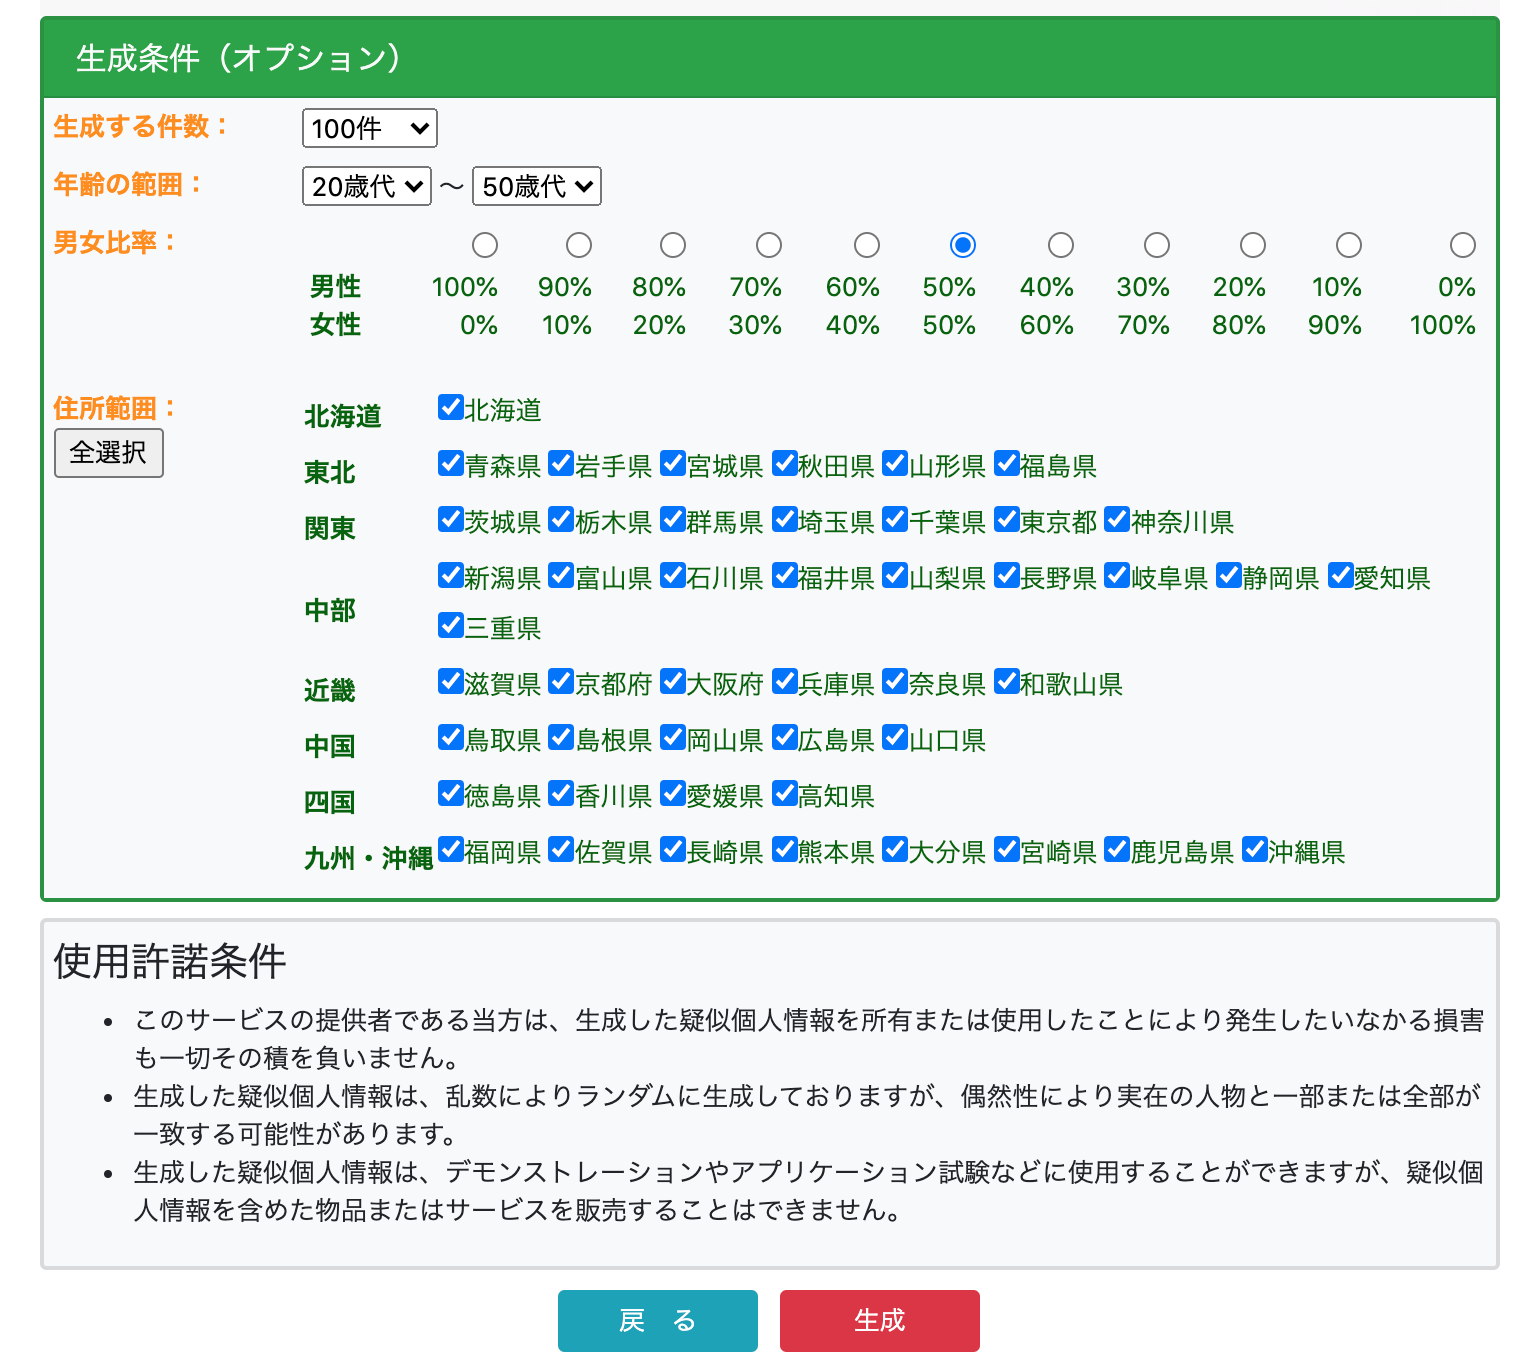Toggle off 高知県 in 四国

click(784, 794)
